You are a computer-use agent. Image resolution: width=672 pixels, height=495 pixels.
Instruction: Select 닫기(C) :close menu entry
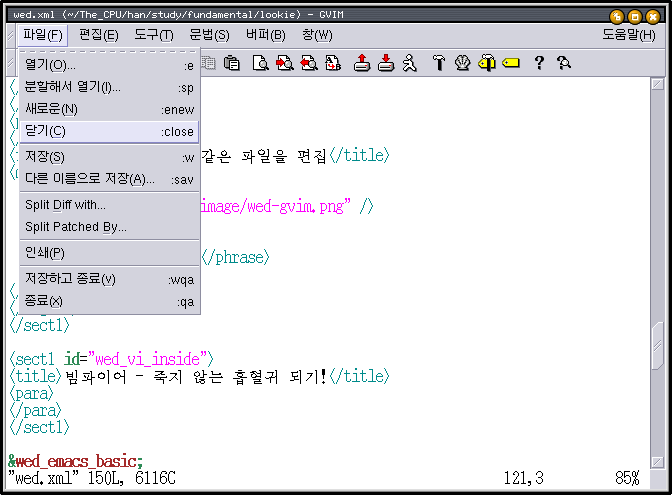109,131
